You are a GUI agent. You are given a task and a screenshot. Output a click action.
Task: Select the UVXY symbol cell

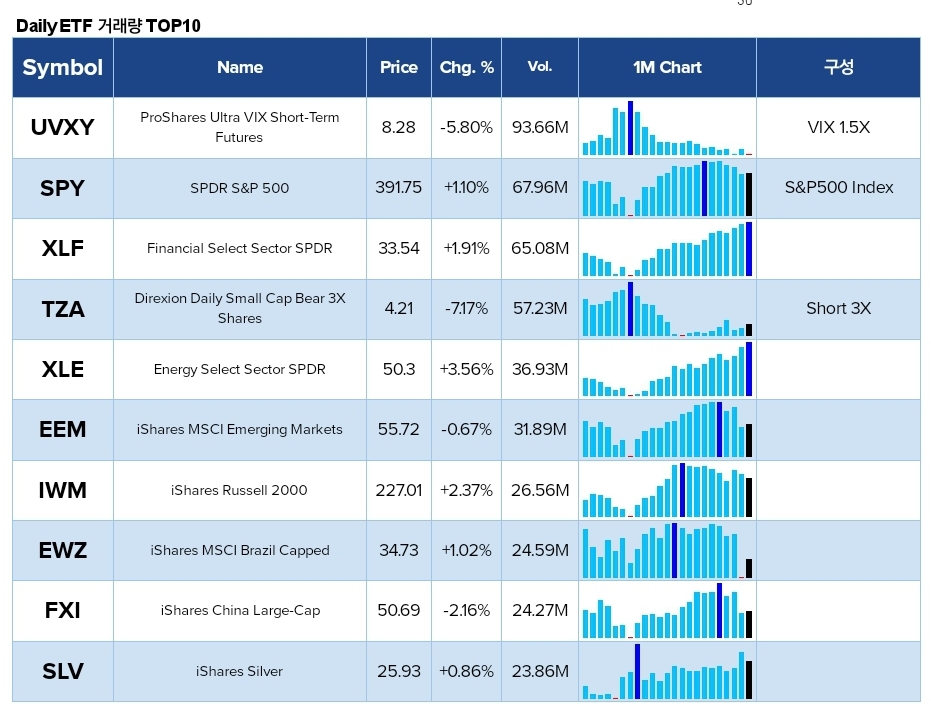(62, 128)
